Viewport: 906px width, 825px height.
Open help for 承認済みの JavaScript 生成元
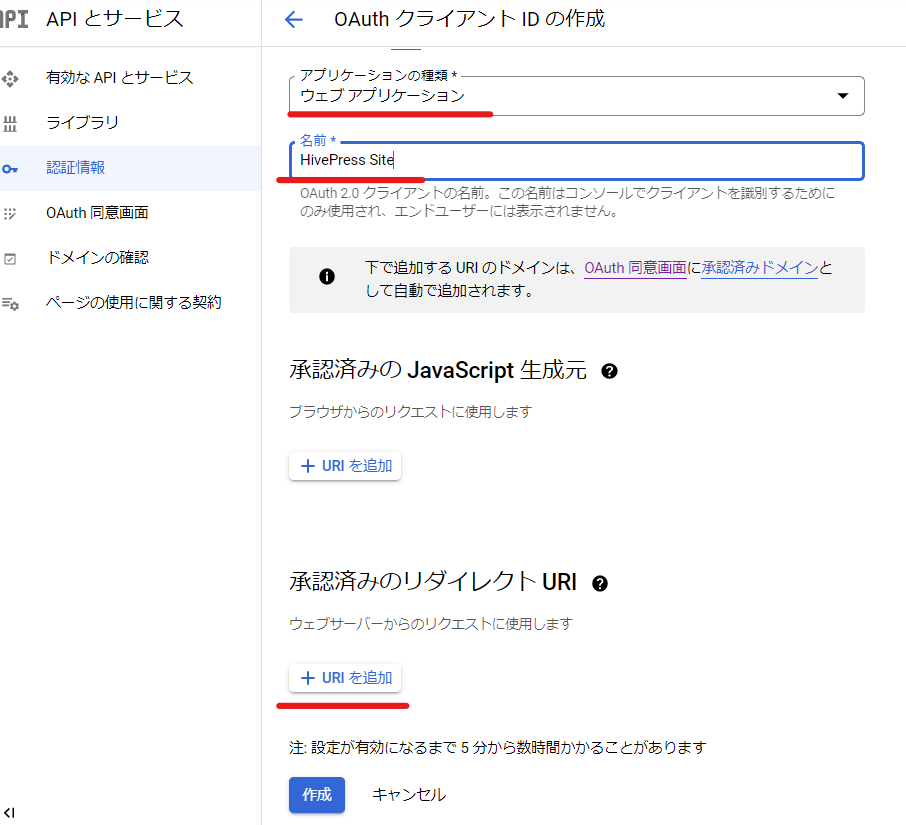coord(609,371)
